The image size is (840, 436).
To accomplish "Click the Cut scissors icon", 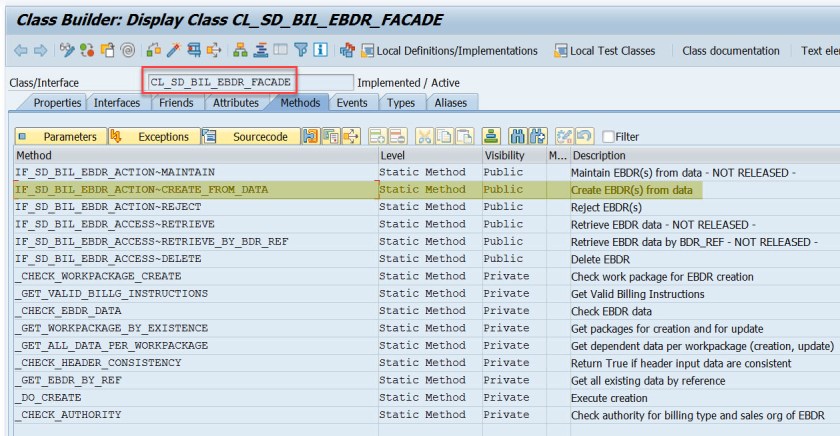I will tap(424, 136).
